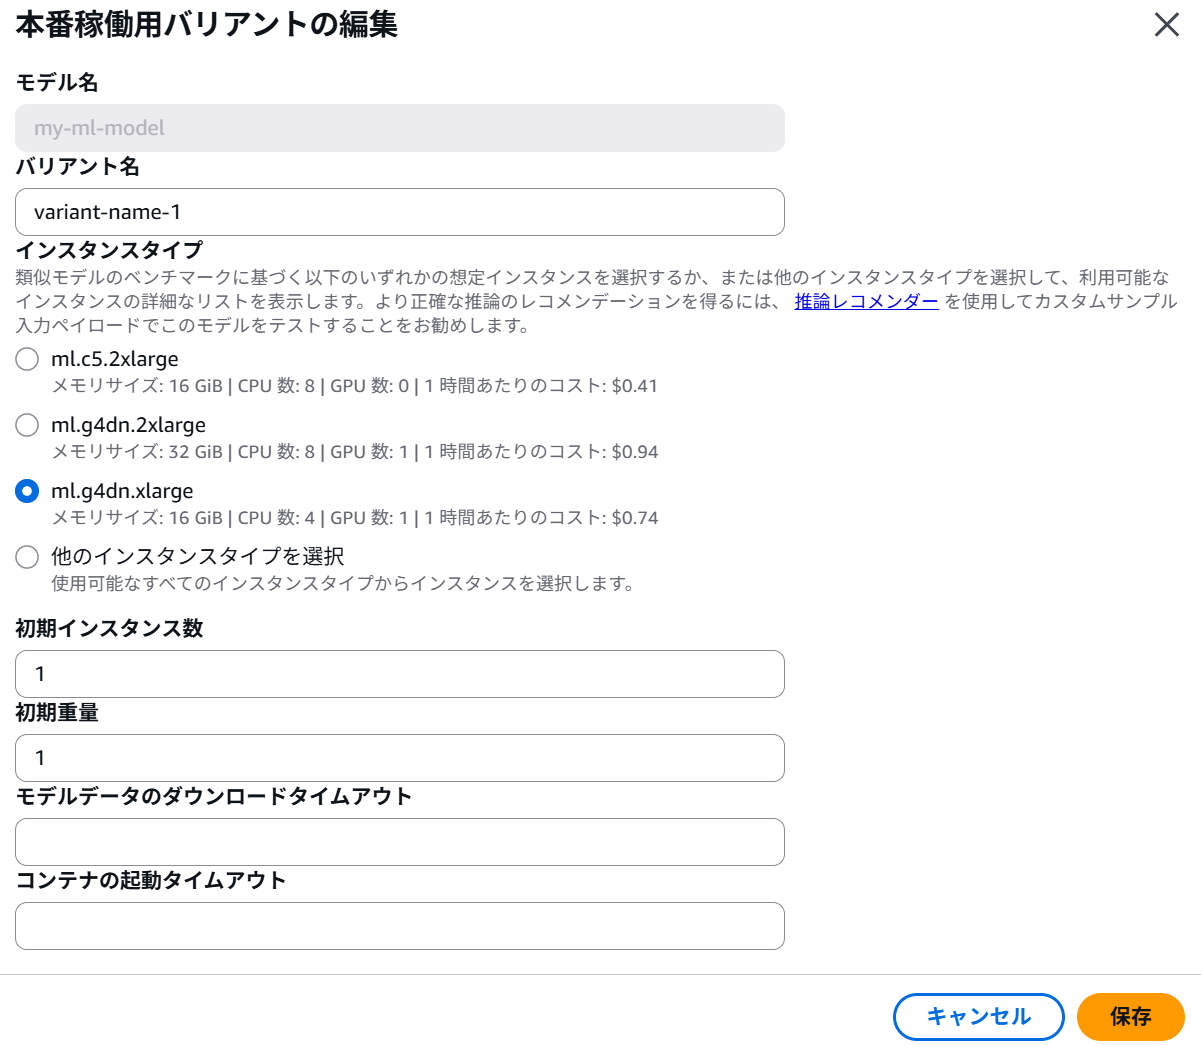
Task: Select the ml.c5.2xlarge instance type
Action: (27, 359)
